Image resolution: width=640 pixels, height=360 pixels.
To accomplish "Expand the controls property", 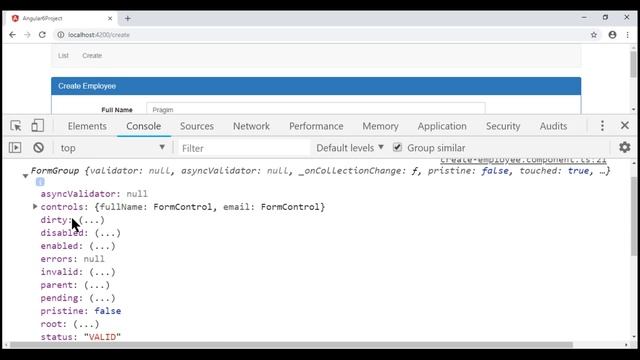I will (x=35, y=207).
